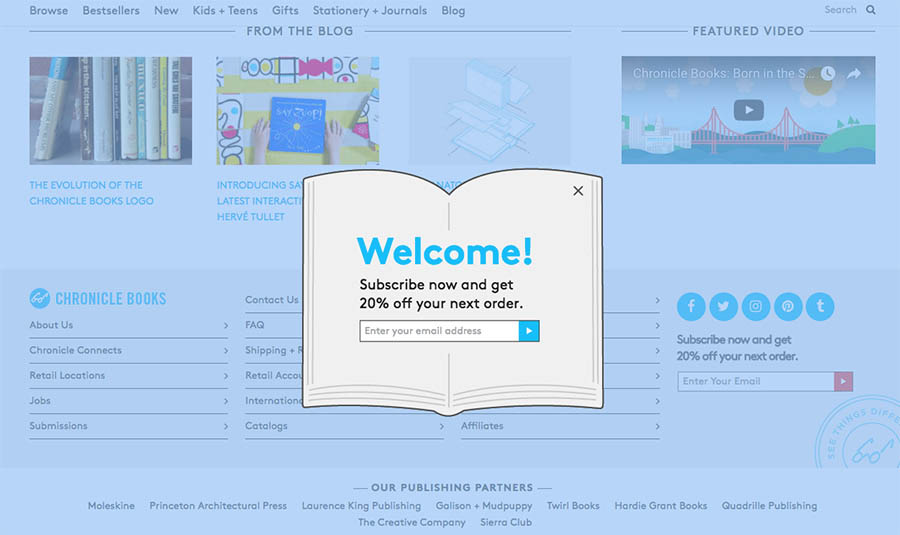This screenshot has height=535, width=900.
Task: Click the popup email address field
Action: 439,331
